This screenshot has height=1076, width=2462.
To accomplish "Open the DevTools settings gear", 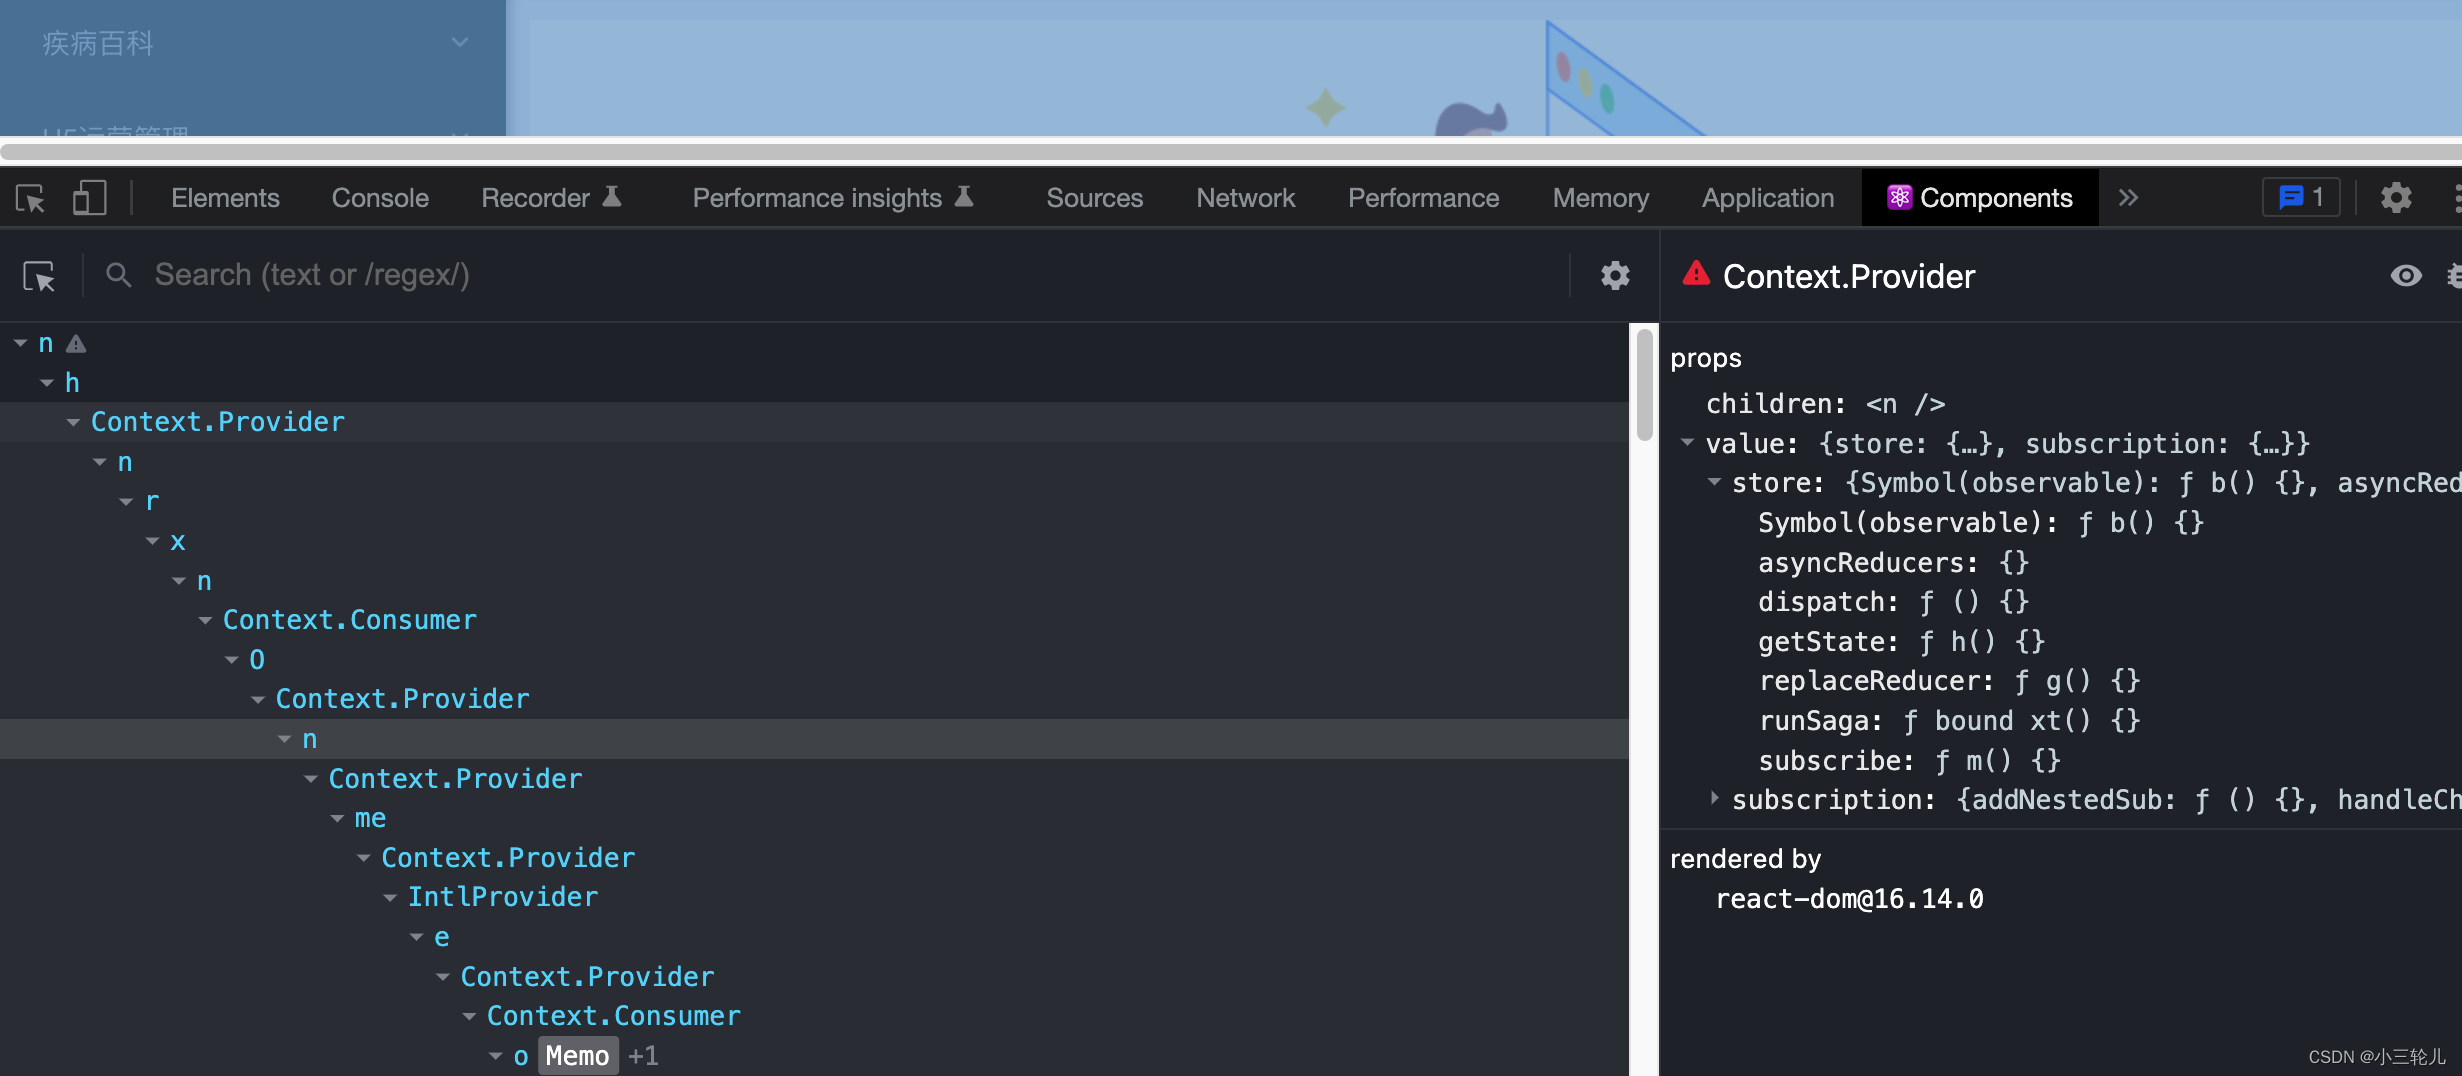I will pos(2396,197).
